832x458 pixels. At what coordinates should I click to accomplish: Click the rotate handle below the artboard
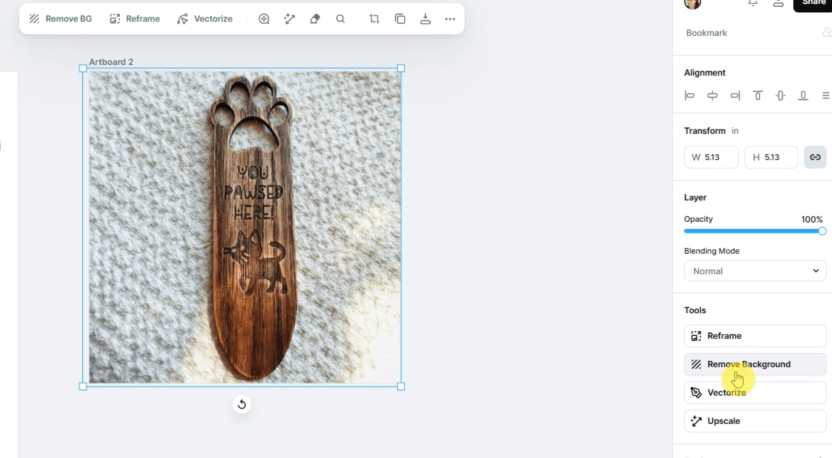(241, 404)
